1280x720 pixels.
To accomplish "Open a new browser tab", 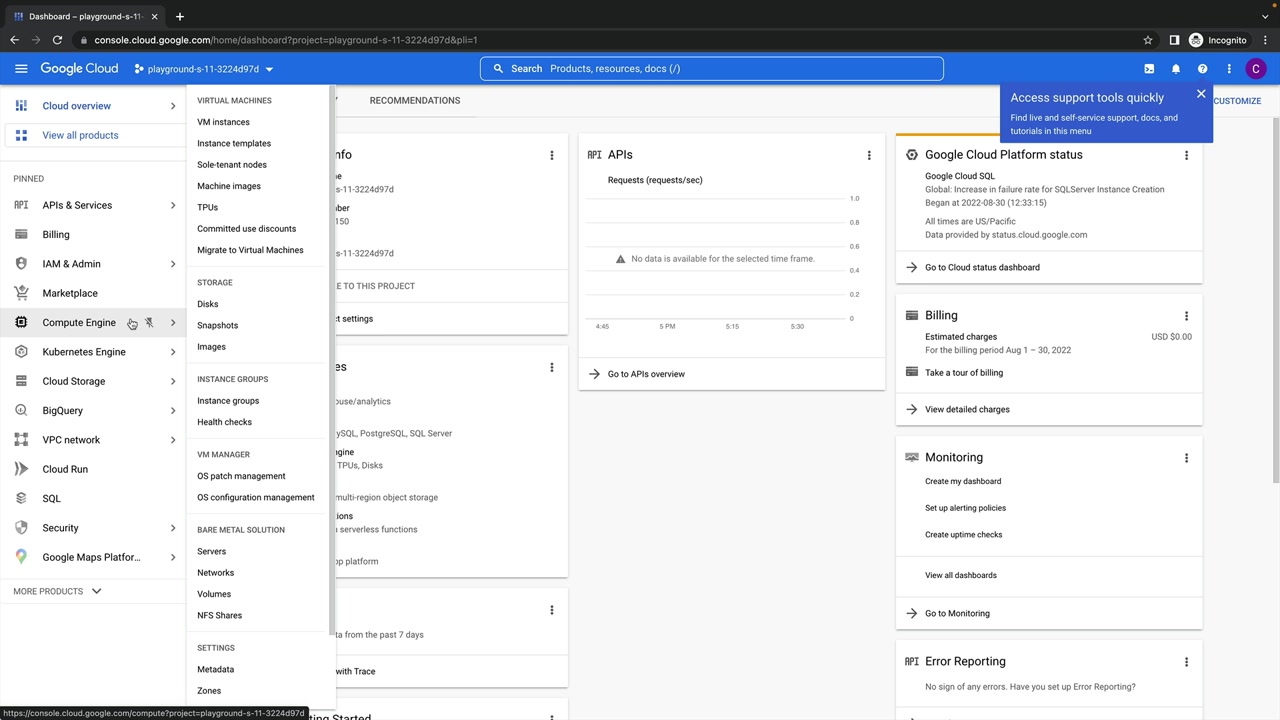I will 180,16.
